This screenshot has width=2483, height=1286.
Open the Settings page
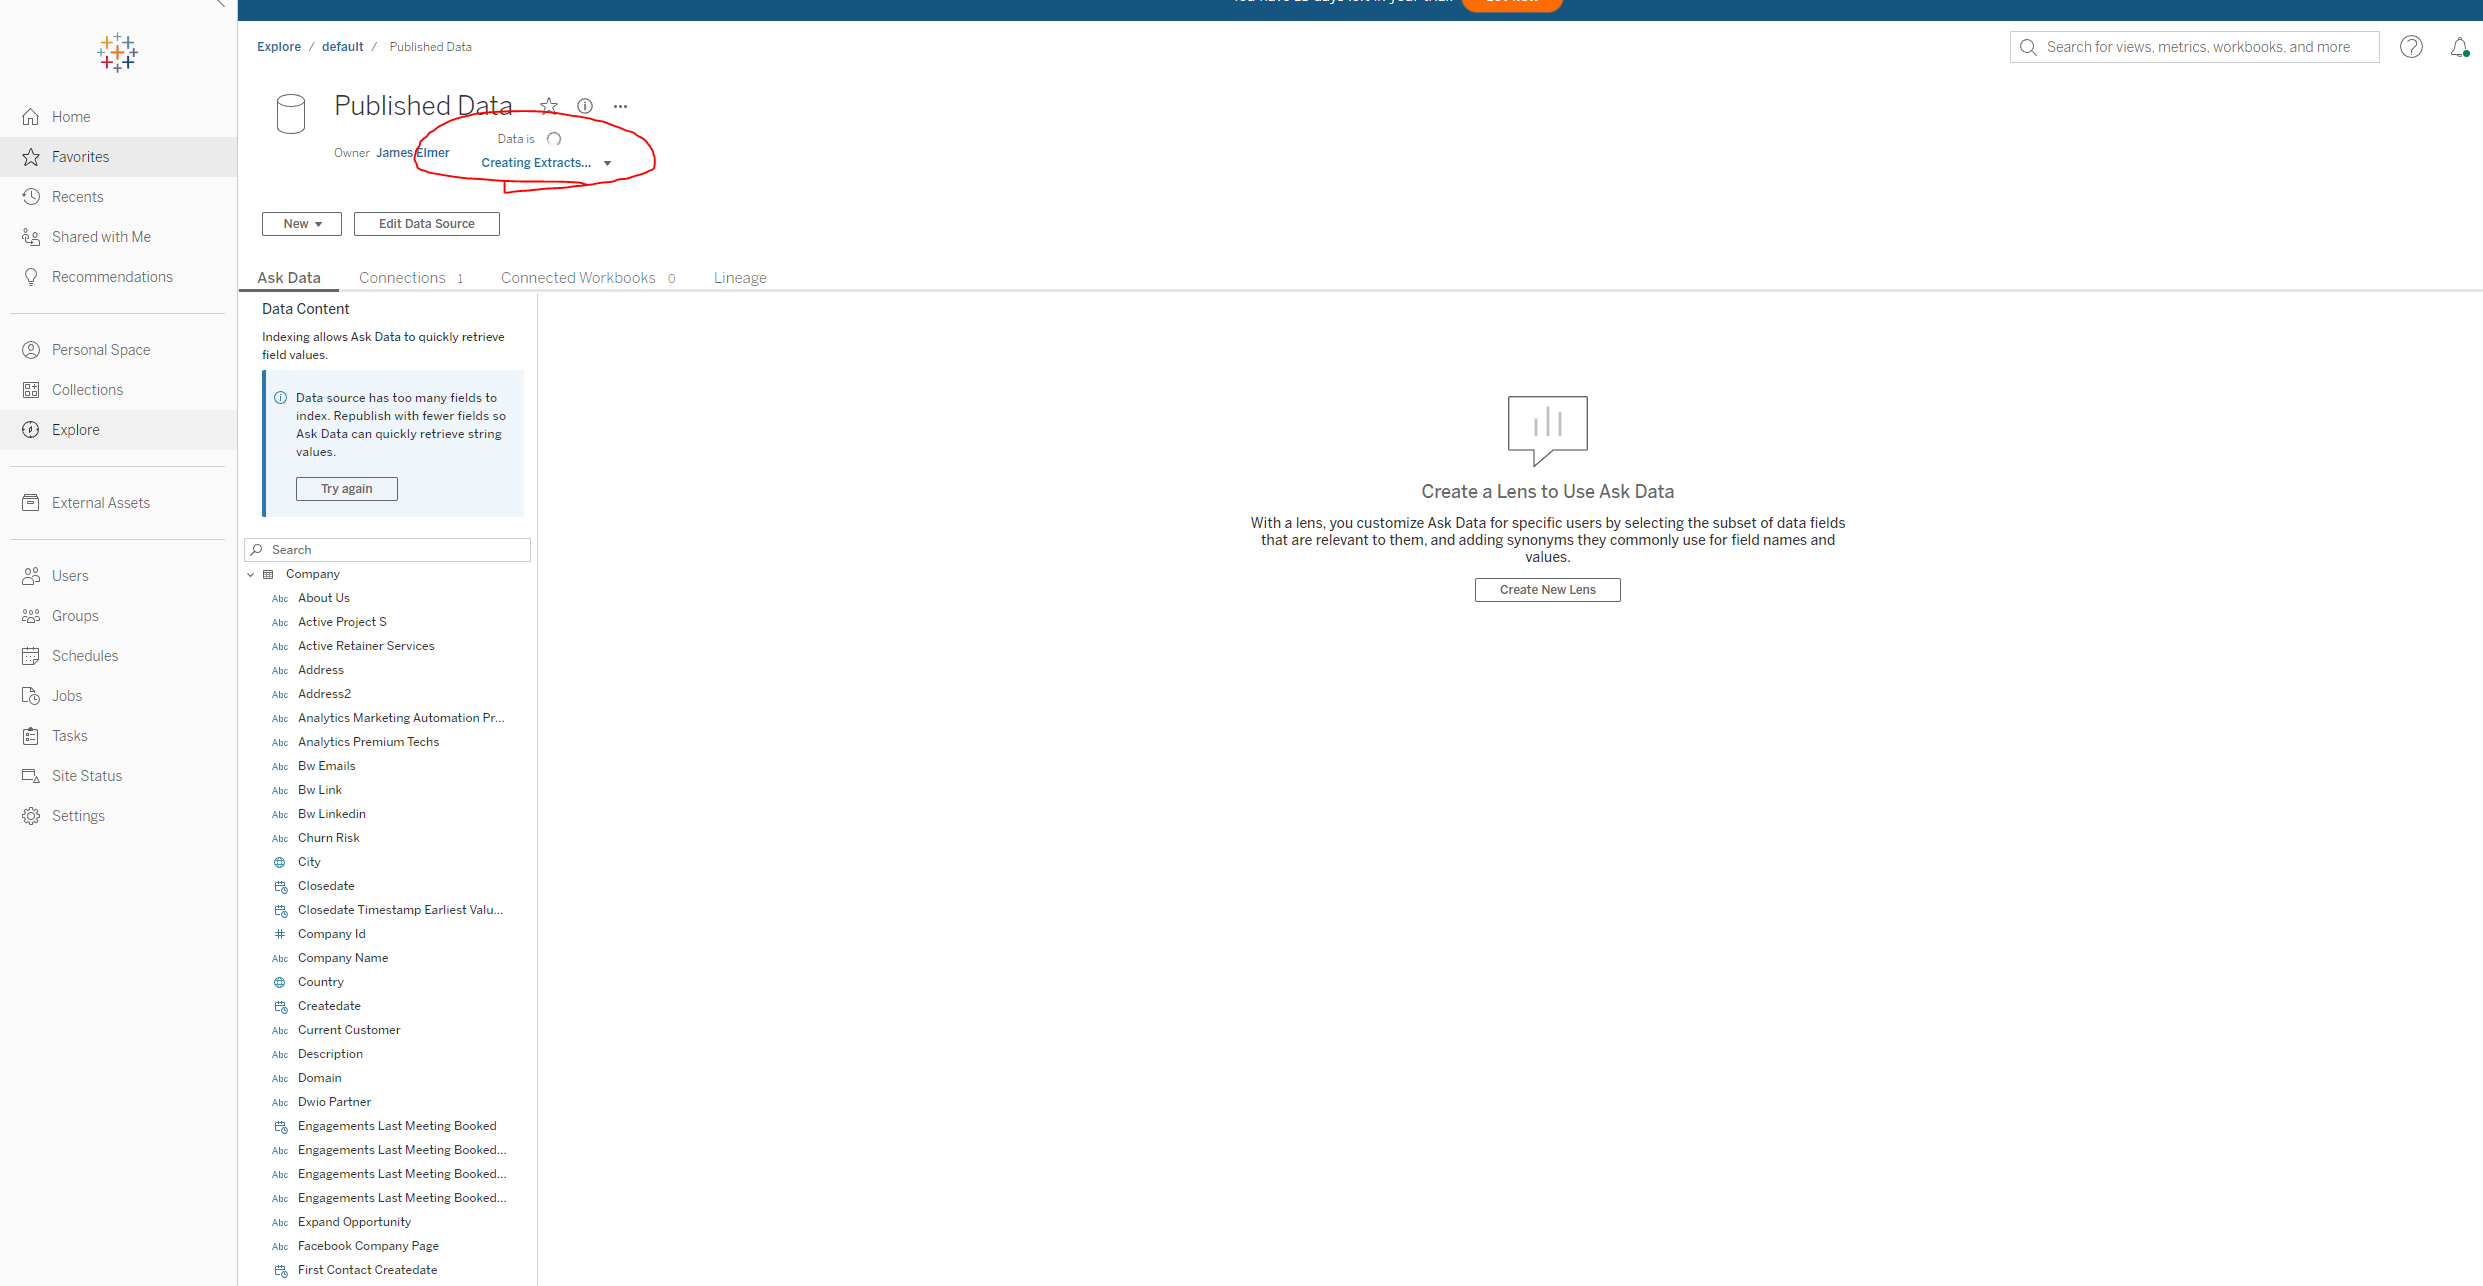click(78, 815)
